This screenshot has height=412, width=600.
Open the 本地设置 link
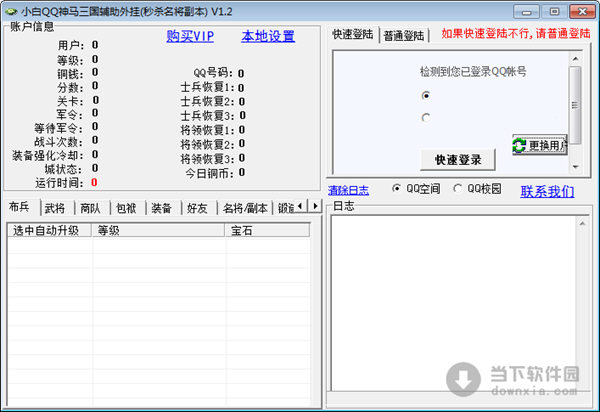pyautogui.click(x=268, y=37)
